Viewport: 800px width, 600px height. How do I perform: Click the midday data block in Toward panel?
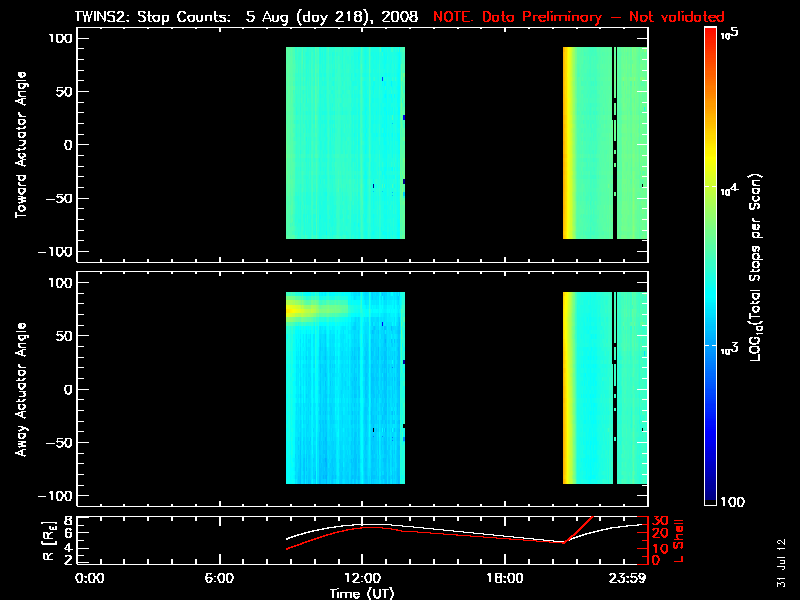click(x=345, y=143)
